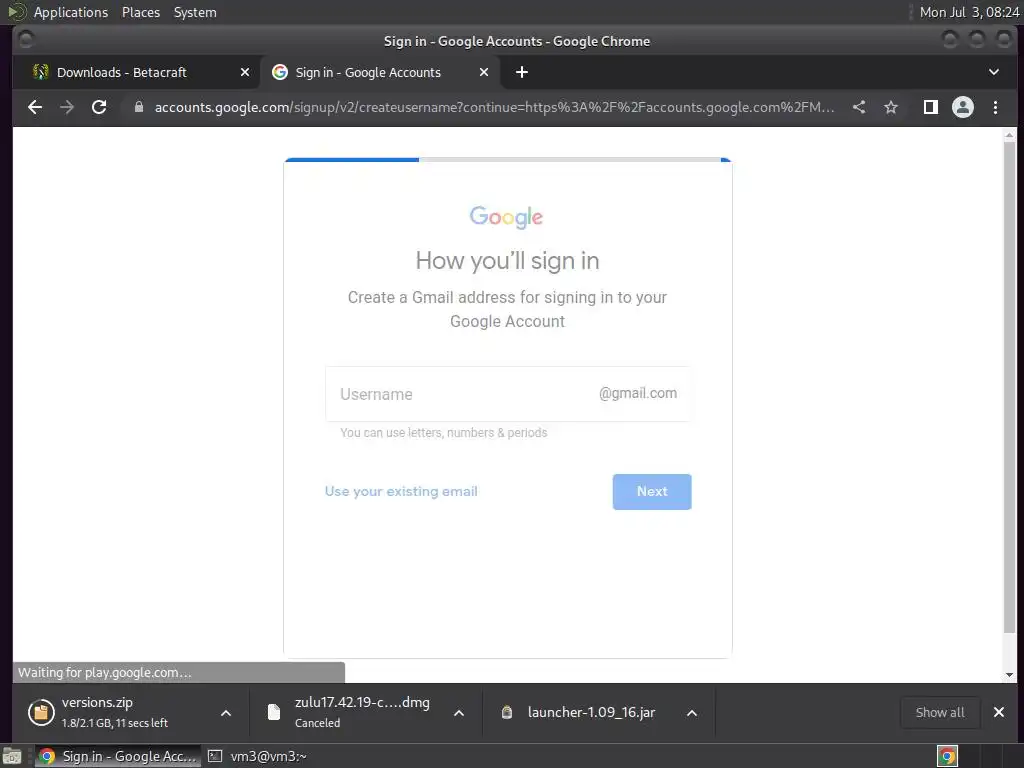
Task: Close the Sign in - Google Accounts tab
Action: [484, 72]
